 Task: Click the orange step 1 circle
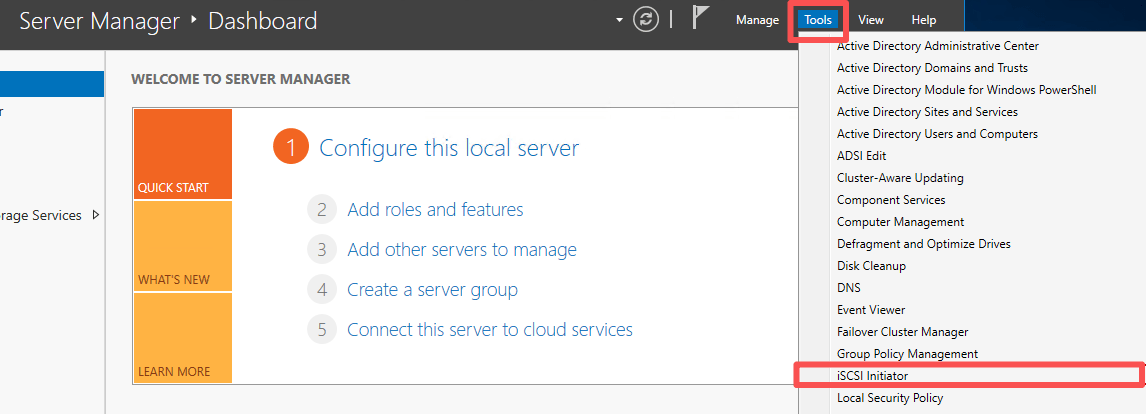coord(291,148)
